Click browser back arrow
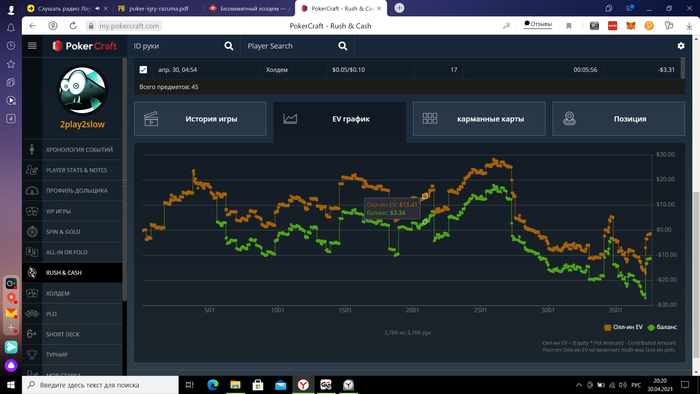The width and height of the screenshot is (700, 394). pyautogui.click(x=33, y=26)
